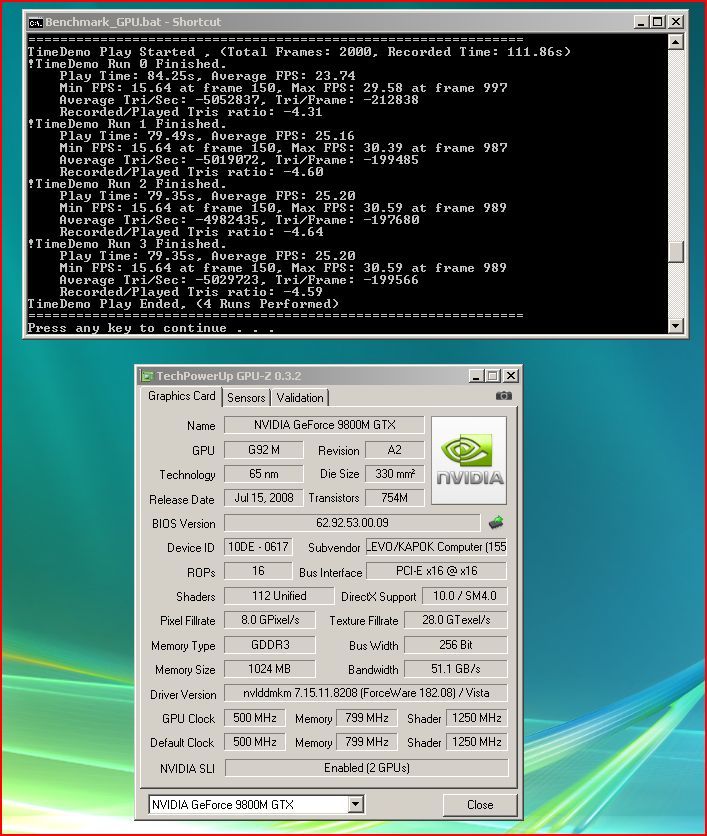The width and height of the screenshot is (707, 836).
Task: Click the Technology field 65 nm
Action: click(264, 474)
